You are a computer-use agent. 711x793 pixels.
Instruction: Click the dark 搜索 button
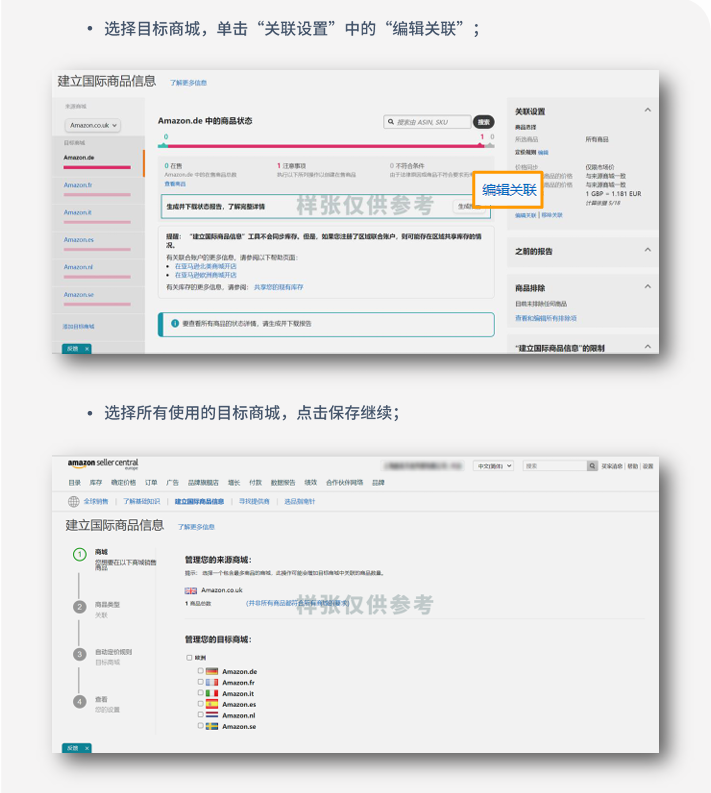484,122
